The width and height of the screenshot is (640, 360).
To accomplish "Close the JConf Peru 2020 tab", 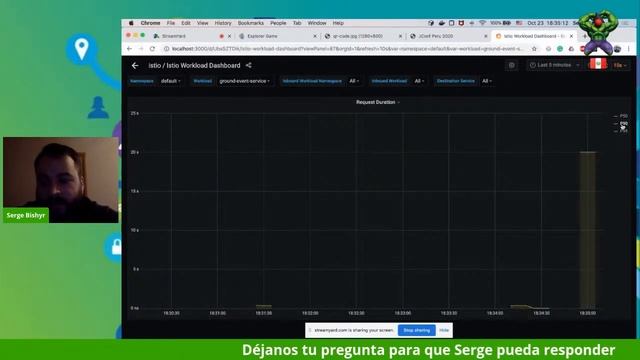I will [x=485, y=36].
